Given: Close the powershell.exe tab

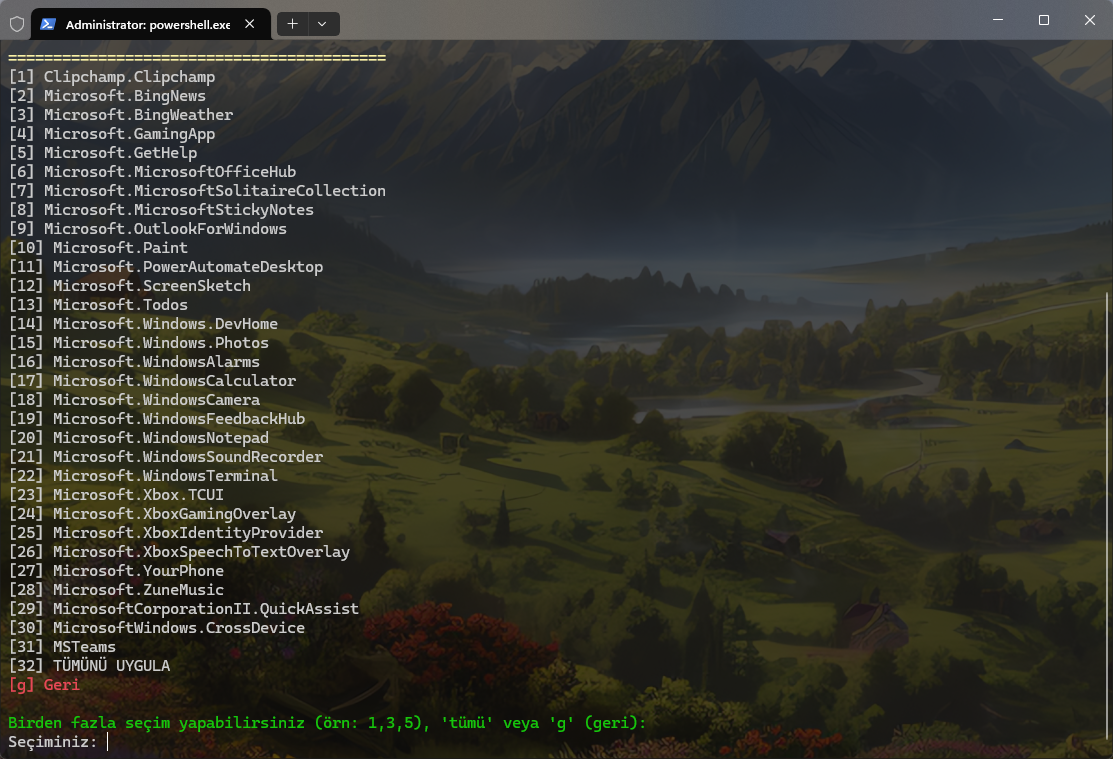Looking at the screenshot, I should coord(250,24).
